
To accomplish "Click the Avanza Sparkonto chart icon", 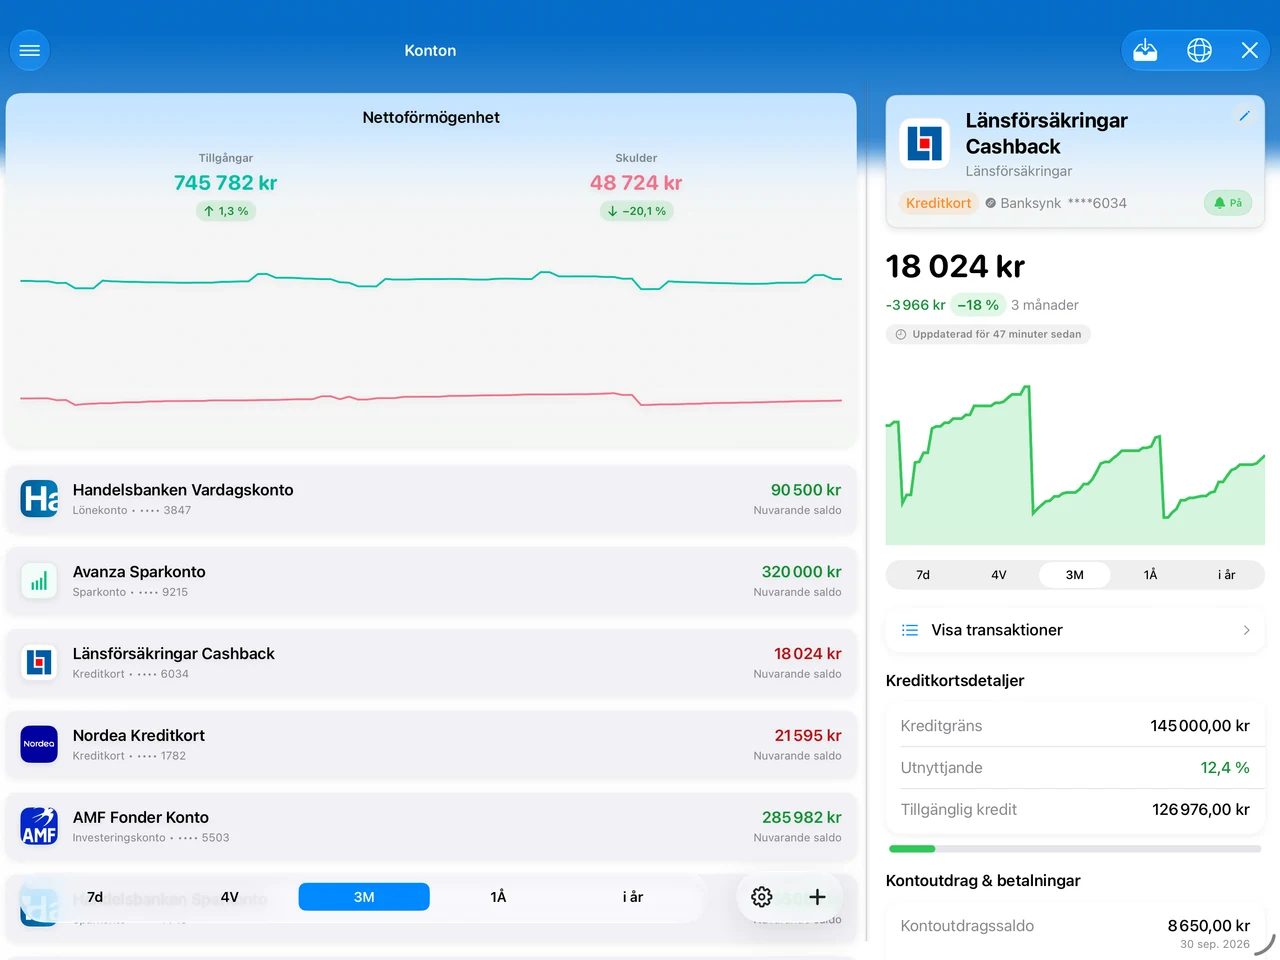I will pyautogui.click(x=40, y=580).
